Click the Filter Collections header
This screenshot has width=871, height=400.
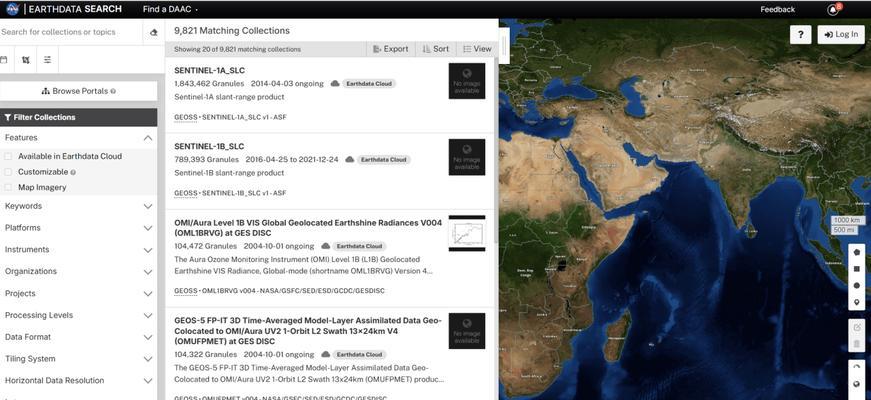coord(78,117)
